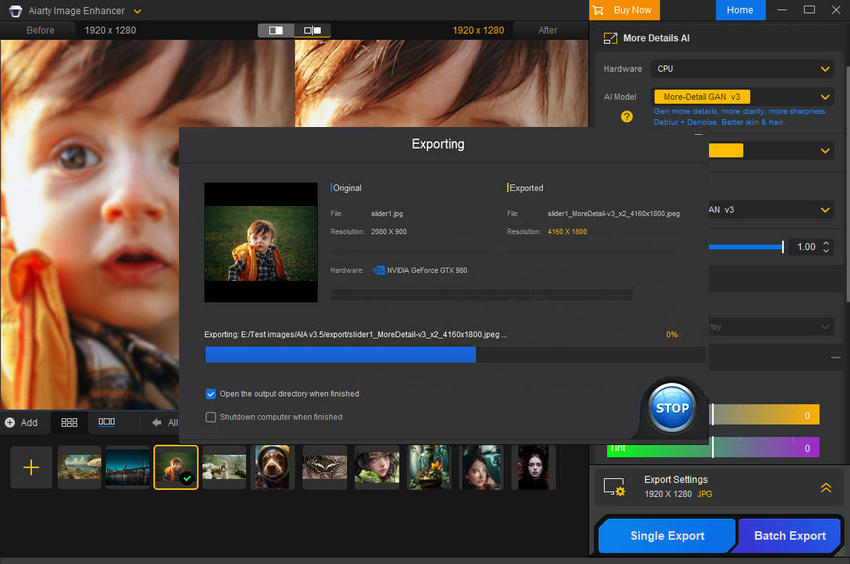Uncheck Open the output directory when finished
The height and width of the screenshot is (564, 850).
211,394
